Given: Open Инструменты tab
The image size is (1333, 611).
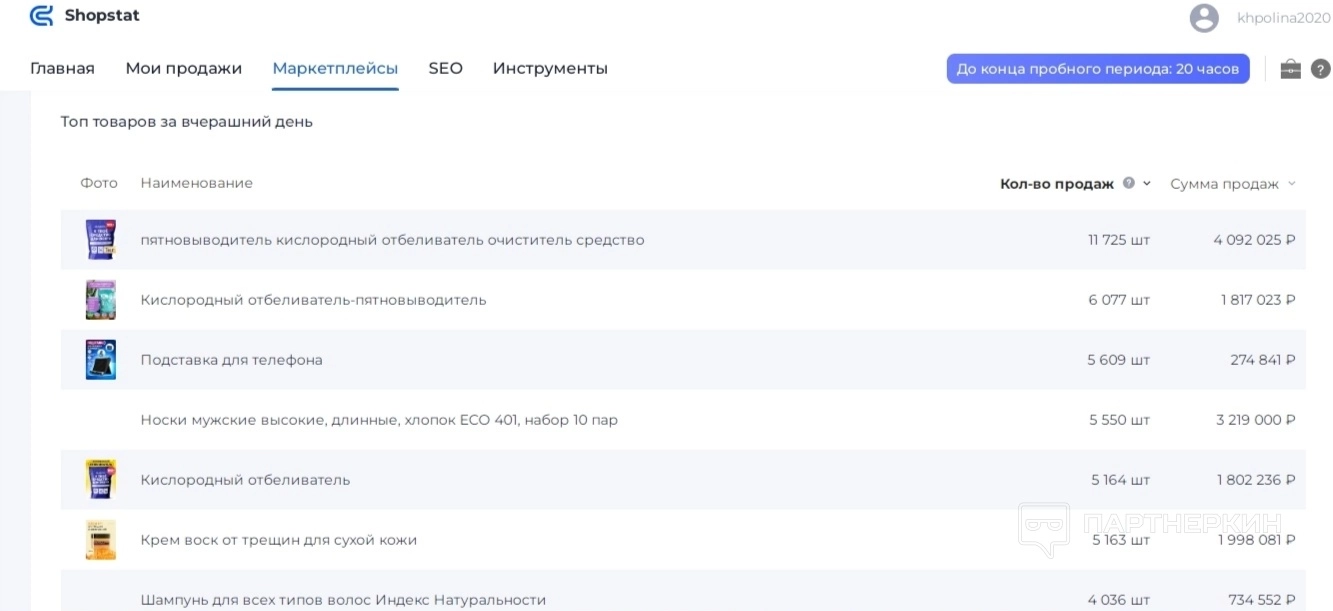Looking at the screenshot, I should 550,68.
